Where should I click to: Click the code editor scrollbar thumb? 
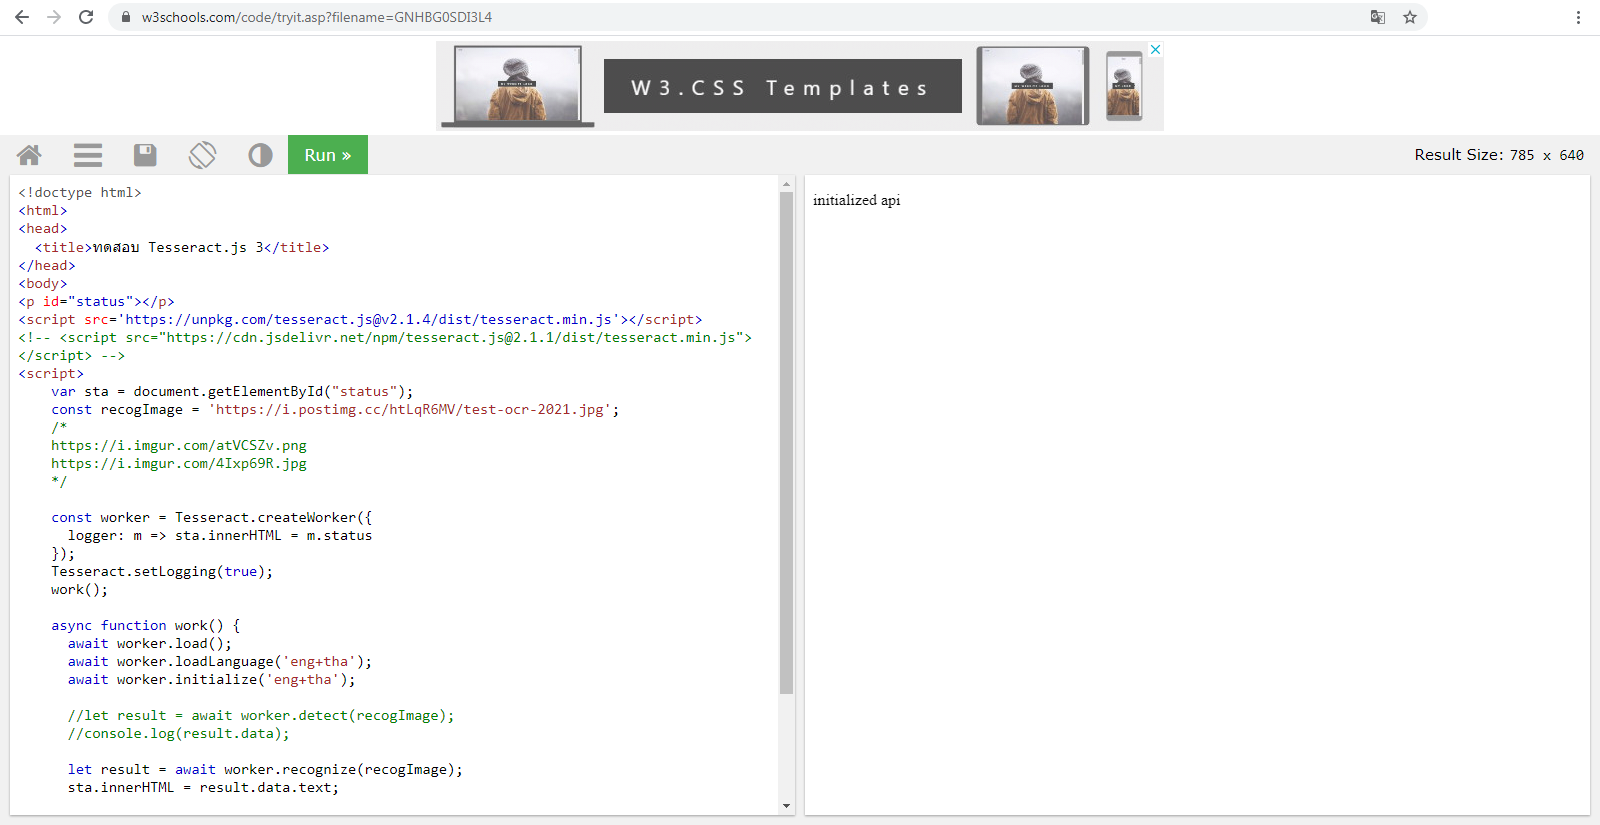[x=786, y=443]
